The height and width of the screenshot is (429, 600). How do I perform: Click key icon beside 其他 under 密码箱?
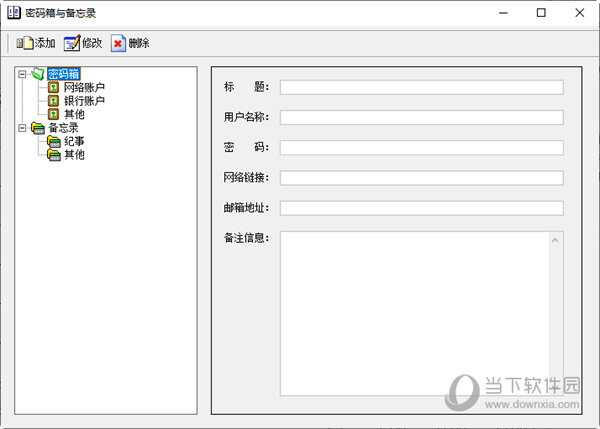tap(53, 114)
